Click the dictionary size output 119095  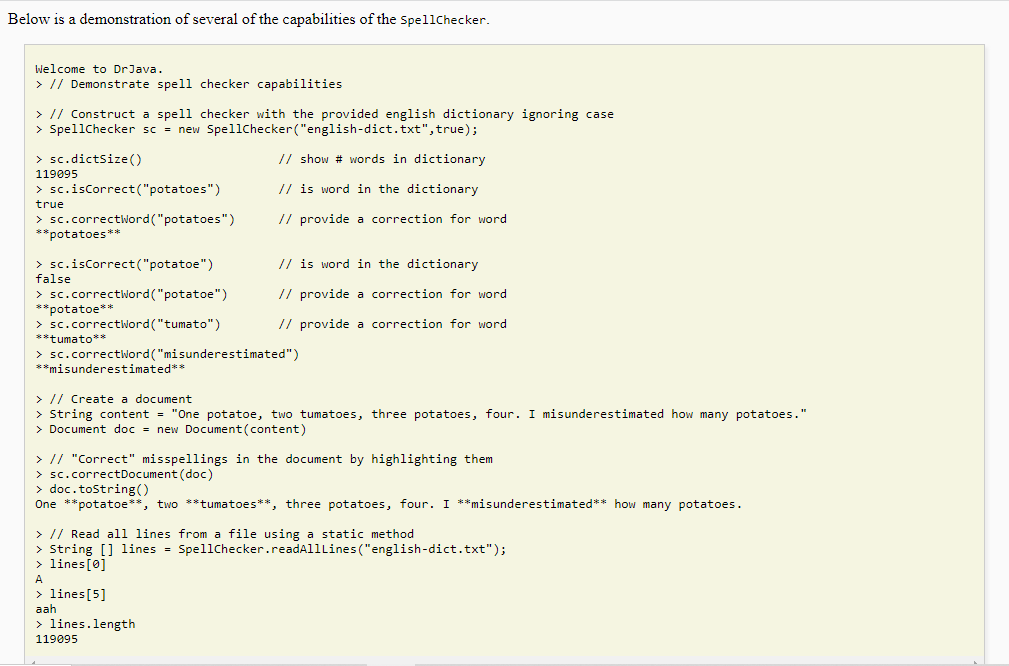click(x=55, y=173)
